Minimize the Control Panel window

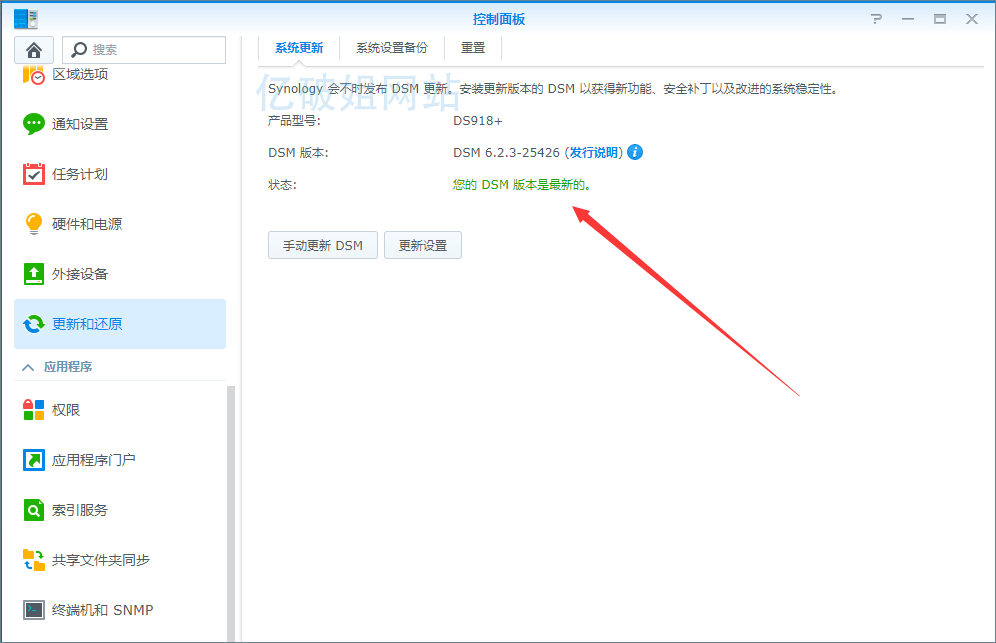click(x=908, y=19)
